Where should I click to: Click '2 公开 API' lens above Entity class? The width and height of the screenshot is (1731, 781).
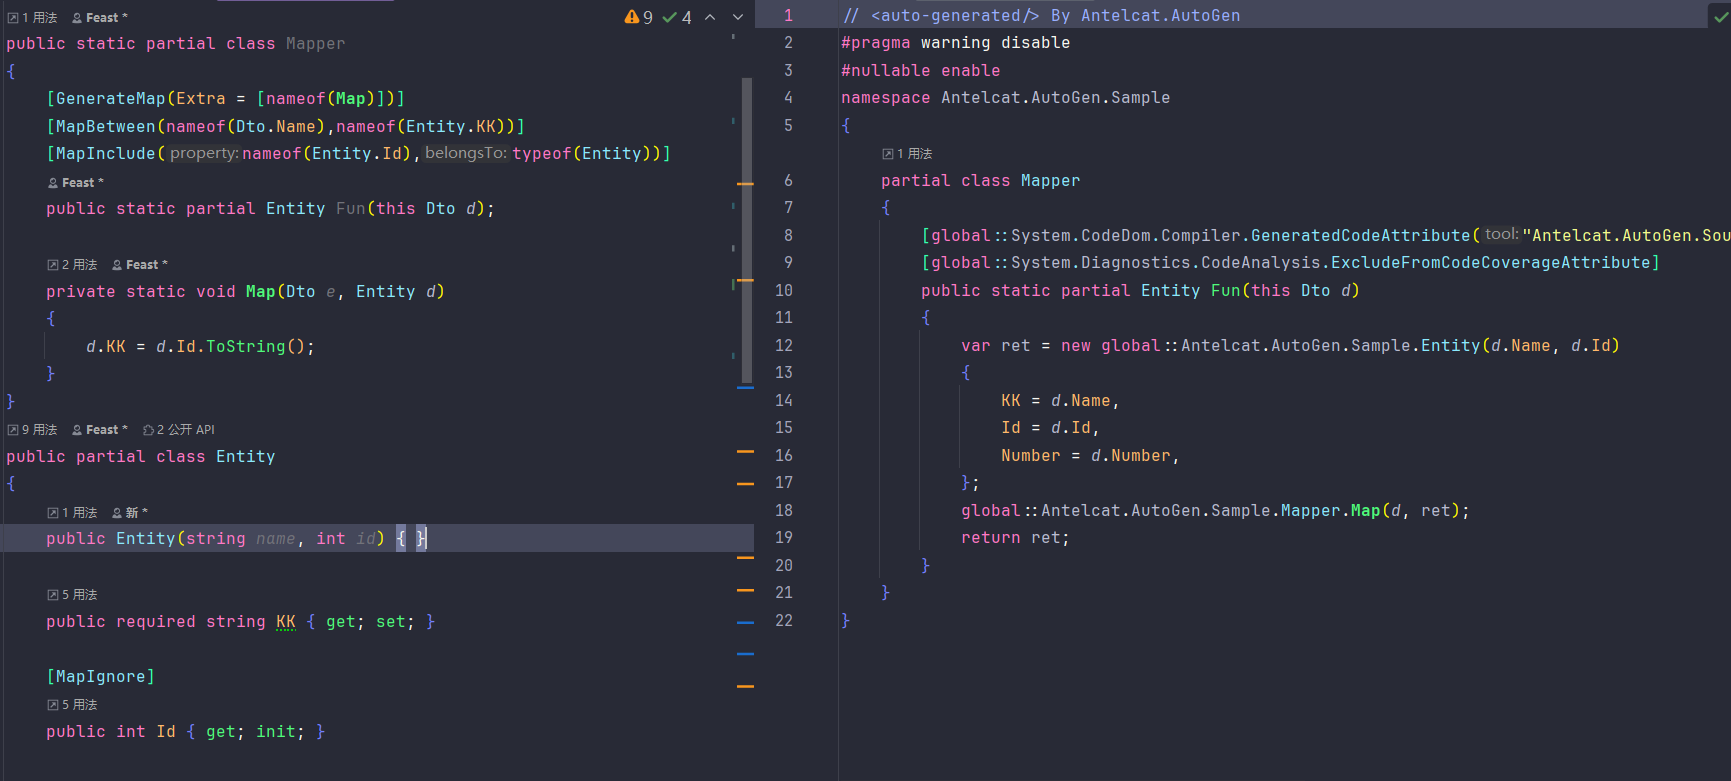point(179,429)
